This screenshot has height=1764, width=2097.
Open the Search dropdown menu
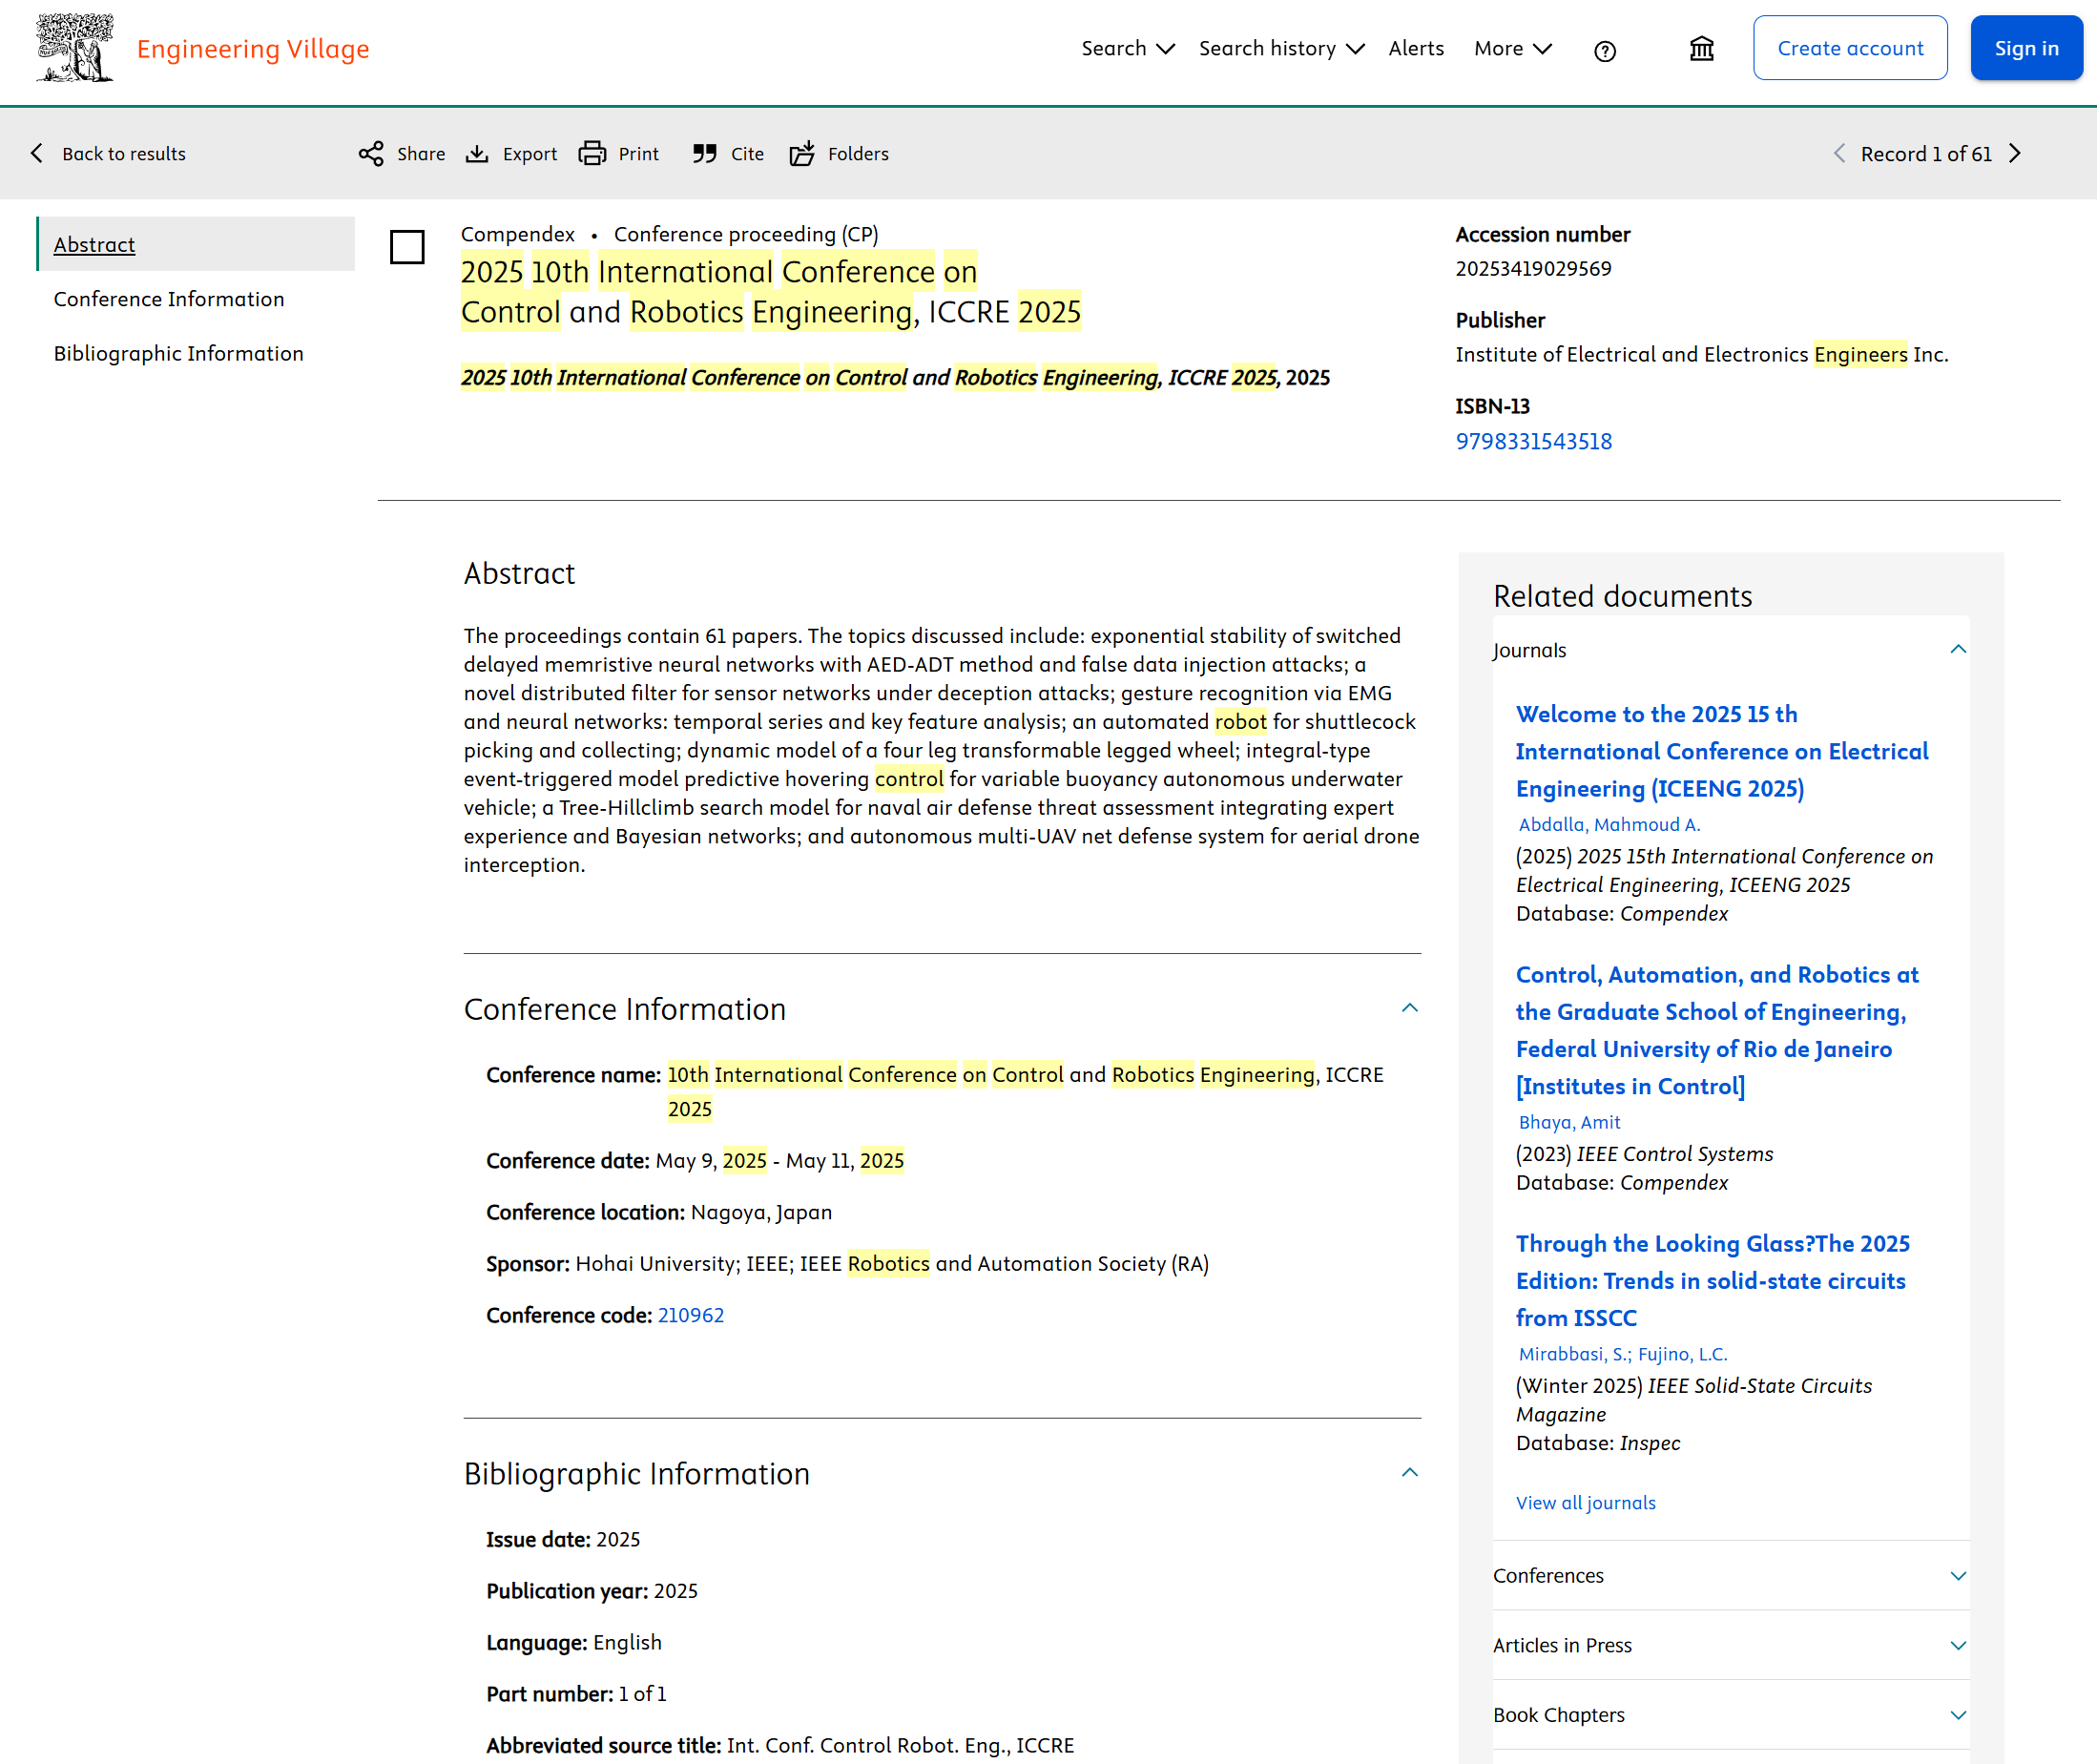tap(1127, 48)
